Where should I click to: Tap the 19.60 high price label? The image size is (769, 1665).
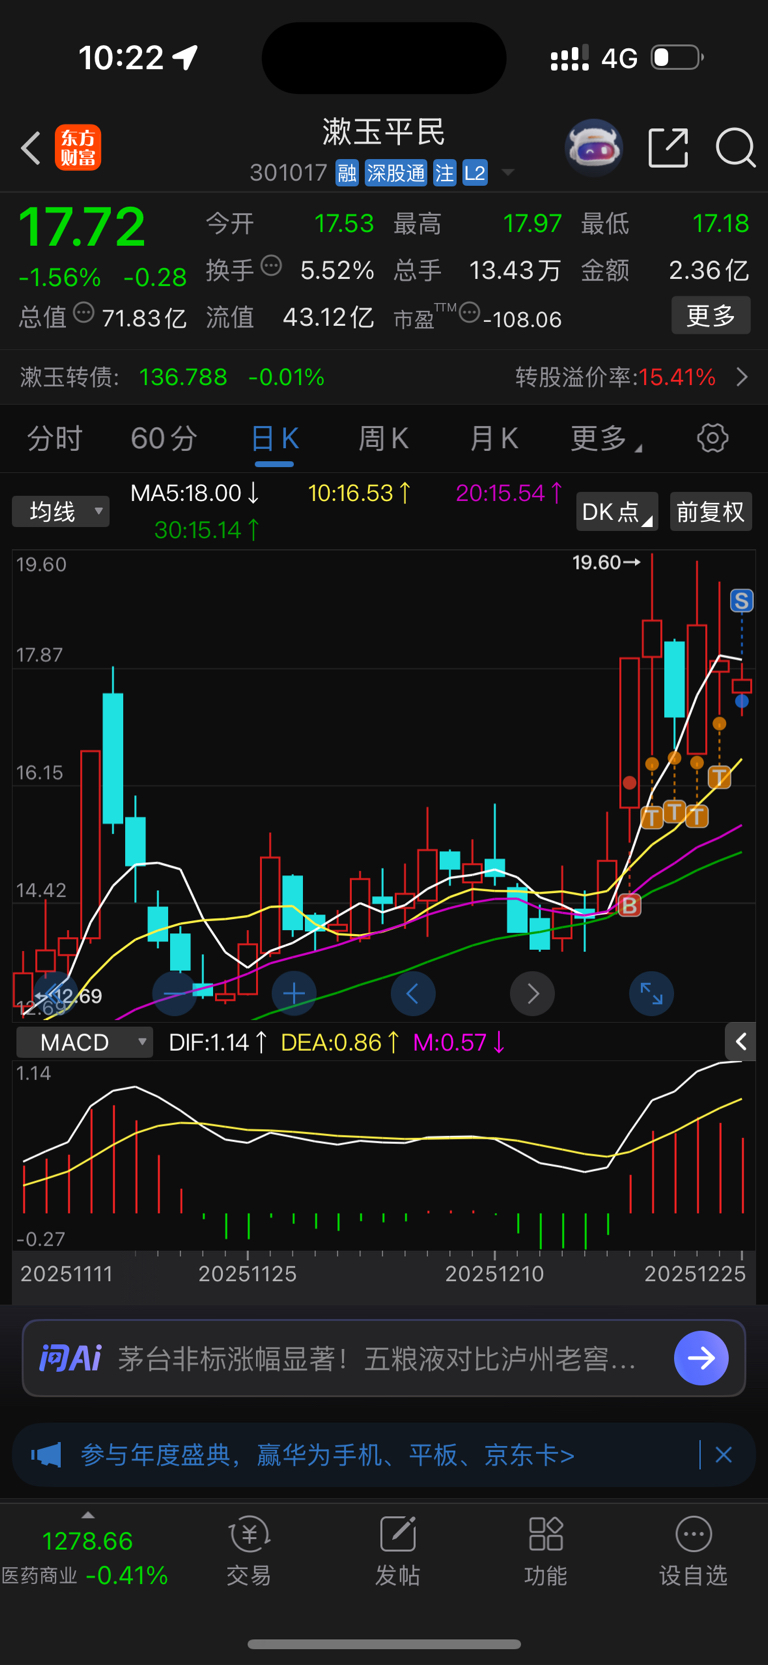(x=606, y=563)
